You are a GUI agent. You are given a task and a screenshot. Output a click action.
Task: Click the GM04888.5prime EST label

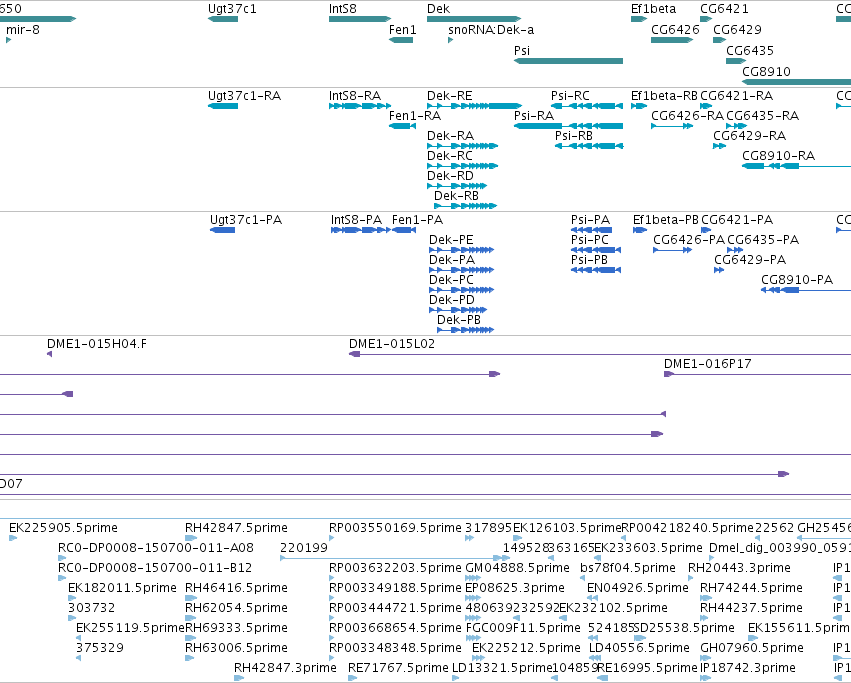(517, 568)
